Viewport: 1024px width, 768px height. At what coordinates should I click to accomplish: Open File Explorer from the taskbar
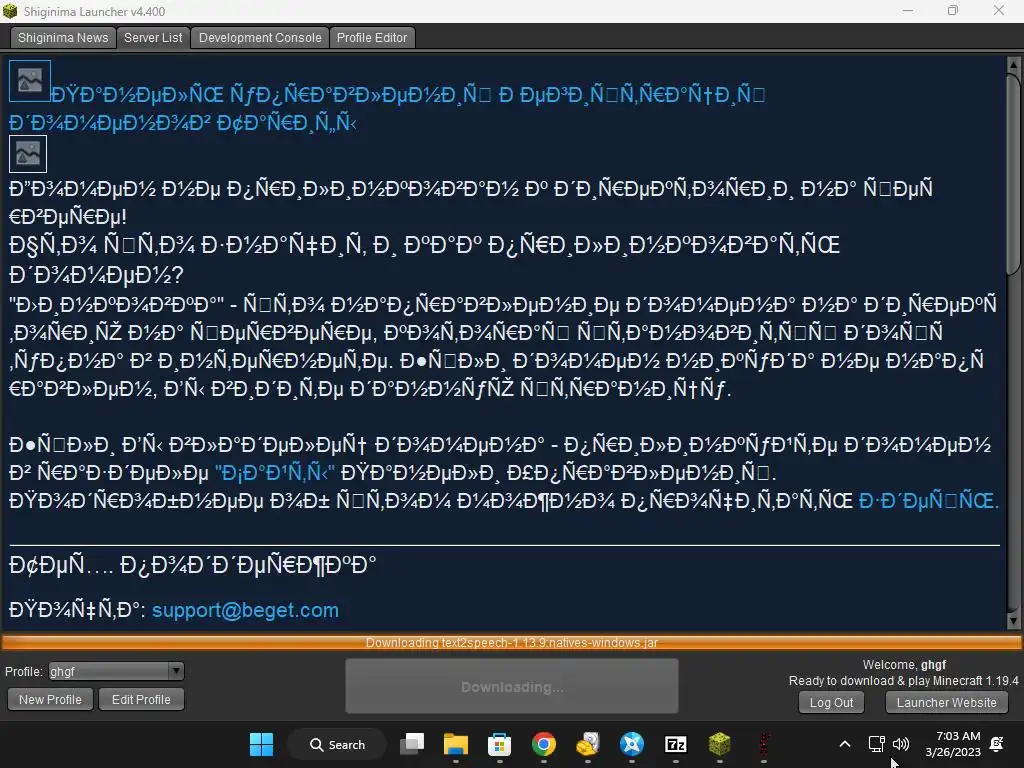tap(456, 744)
